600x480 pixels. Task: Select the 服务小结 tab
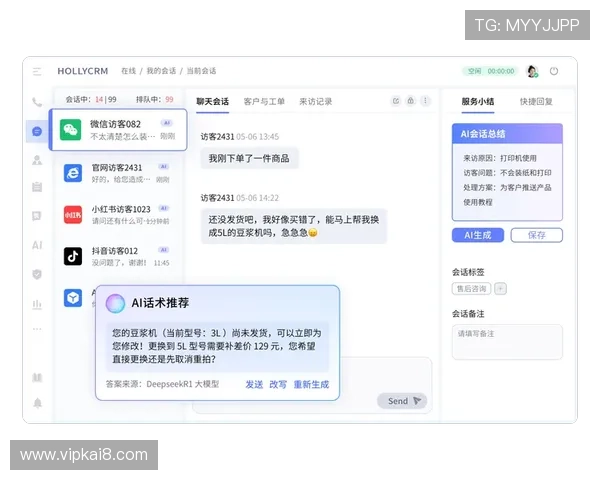pyautogui.click(x=478, y=102)
